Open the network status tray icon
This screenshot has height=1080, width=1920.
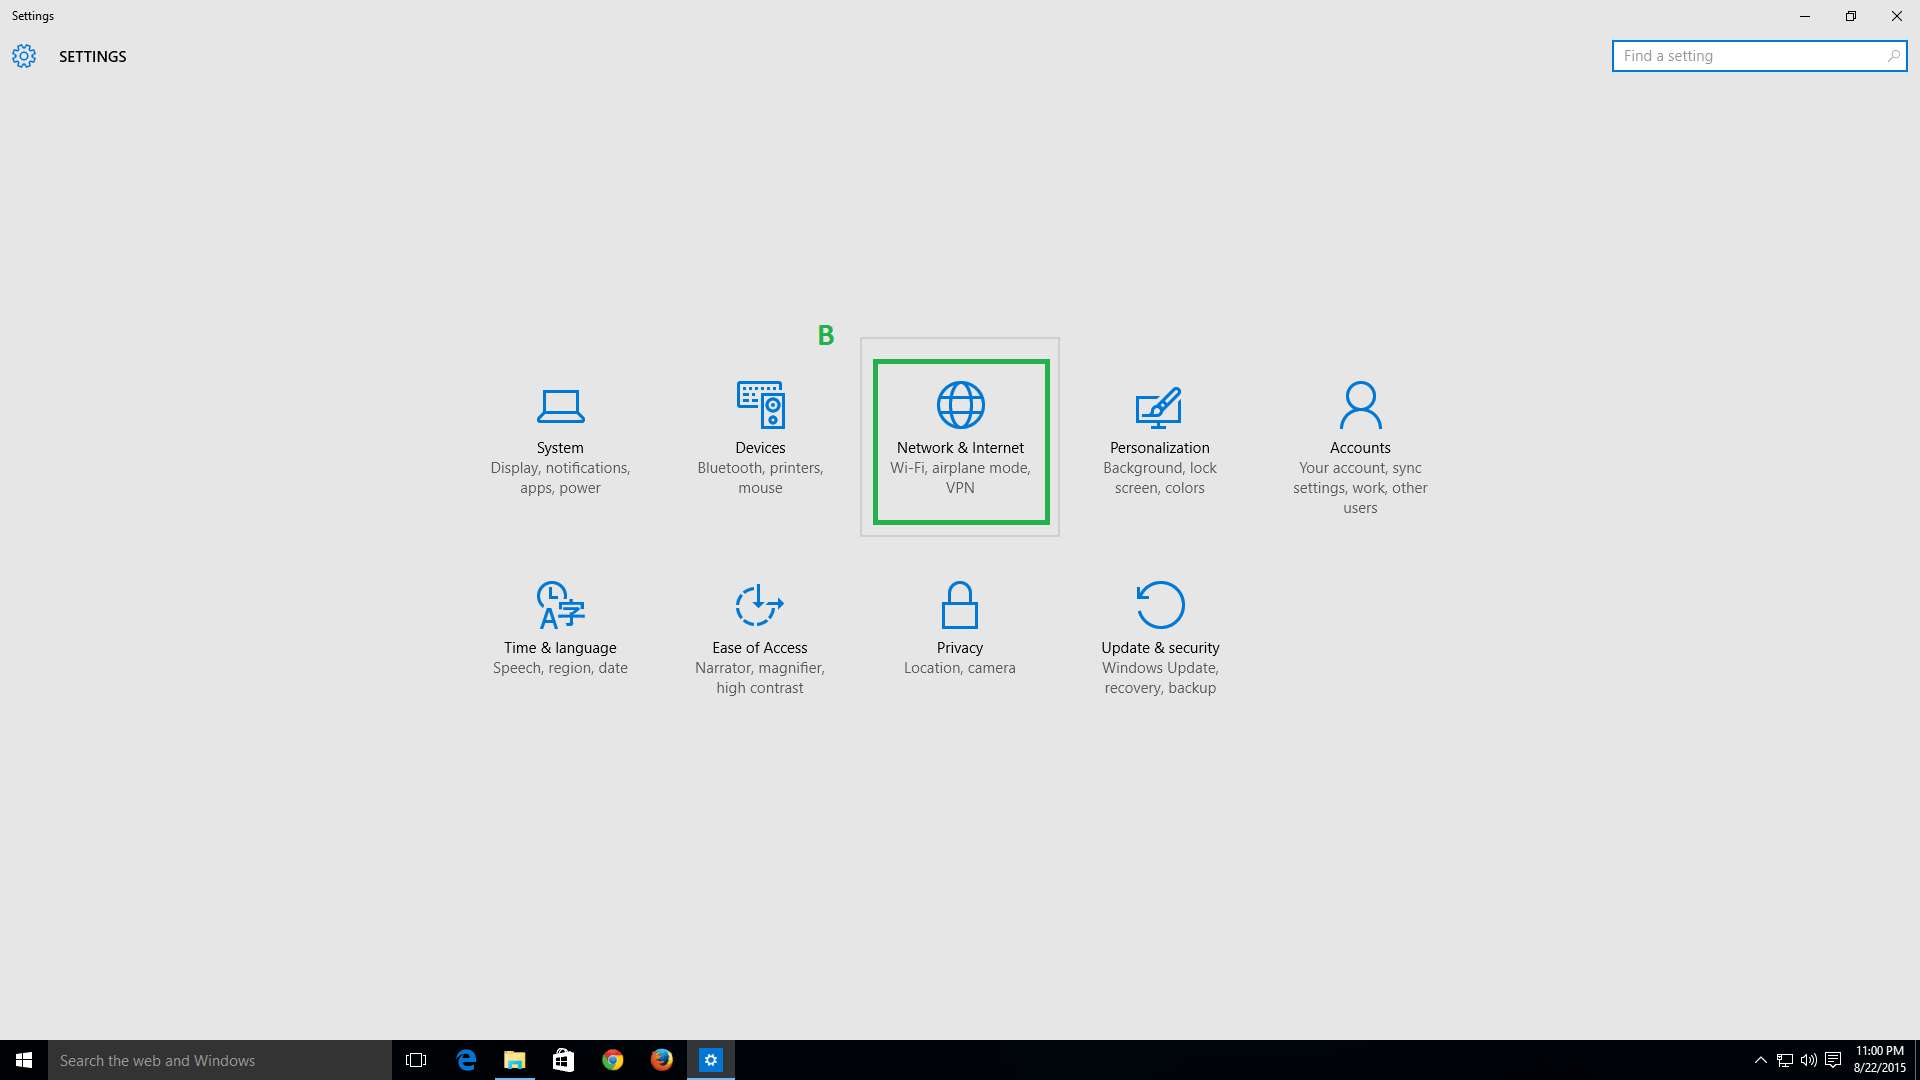click(1785, 1060)
